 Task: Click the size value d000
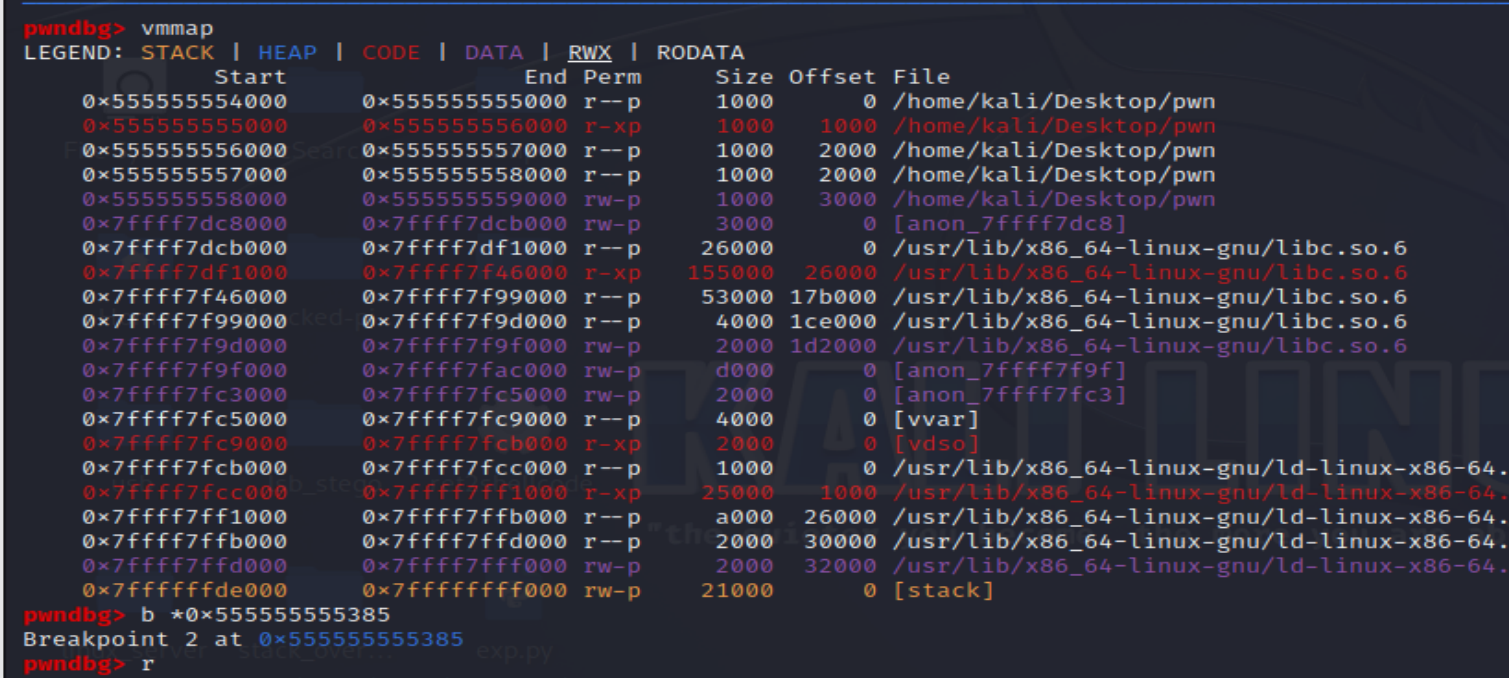[x=744, y=371]
